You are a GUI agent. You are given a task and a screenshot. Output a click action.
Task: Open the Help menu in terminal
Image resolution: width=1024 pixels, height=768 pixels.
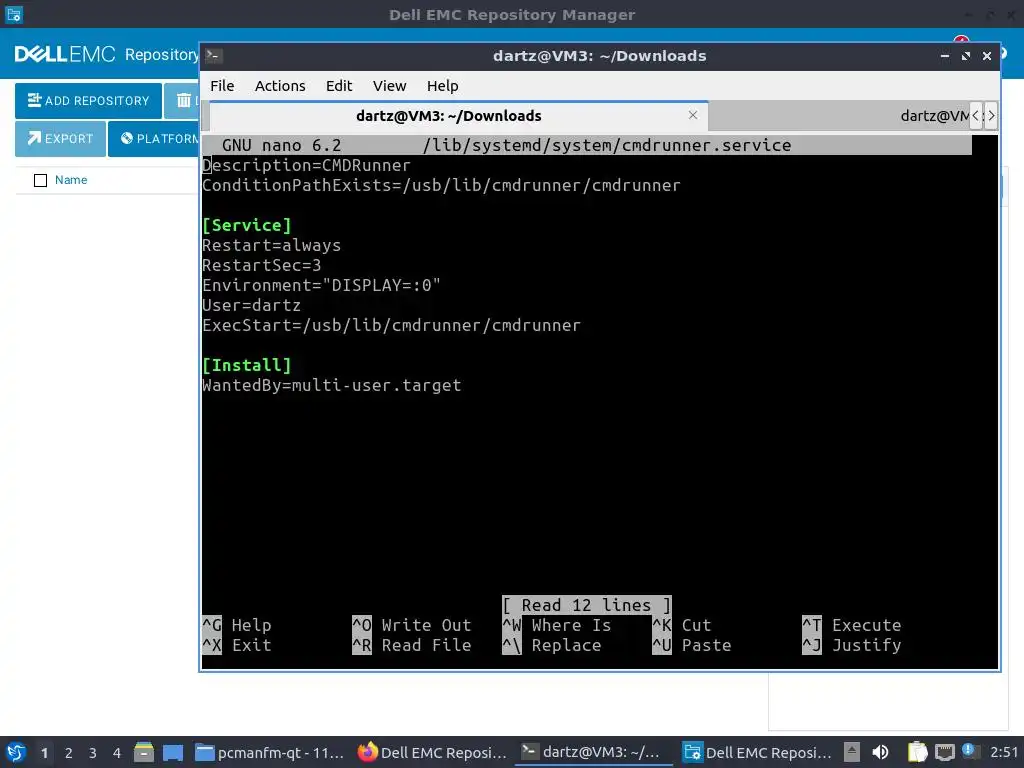(x=442, y=86)
